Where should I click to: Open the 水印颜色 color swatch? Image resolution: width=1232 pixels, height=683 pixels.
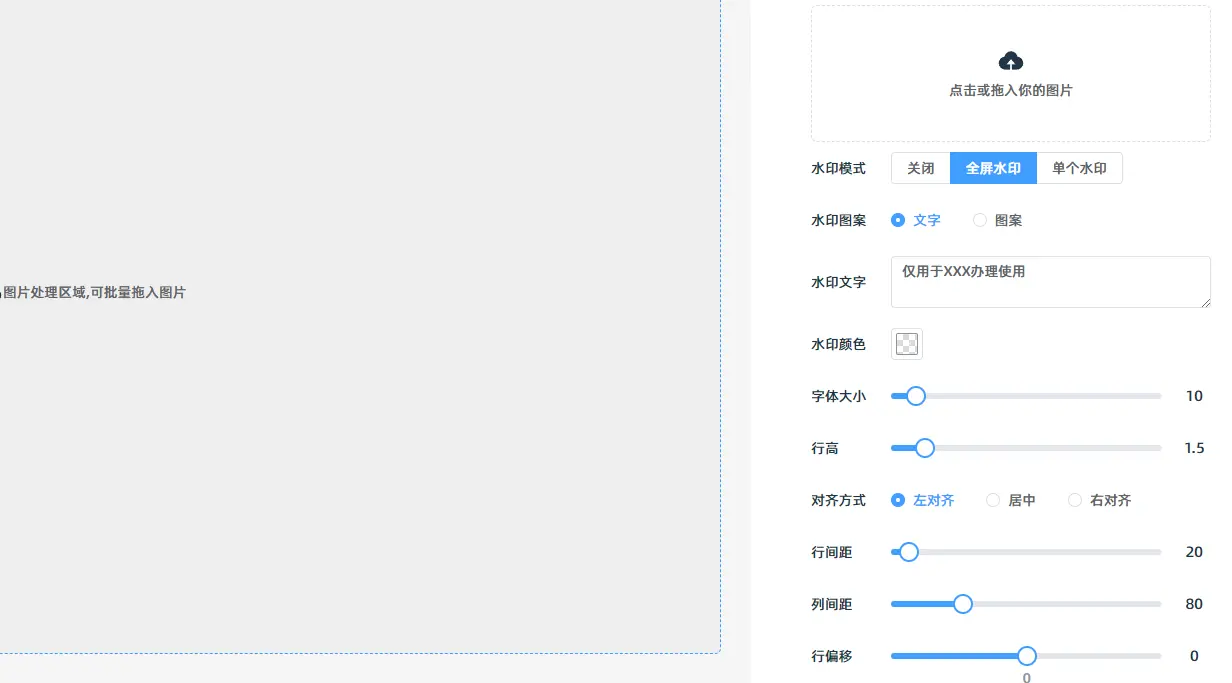(x=907, y=344)
